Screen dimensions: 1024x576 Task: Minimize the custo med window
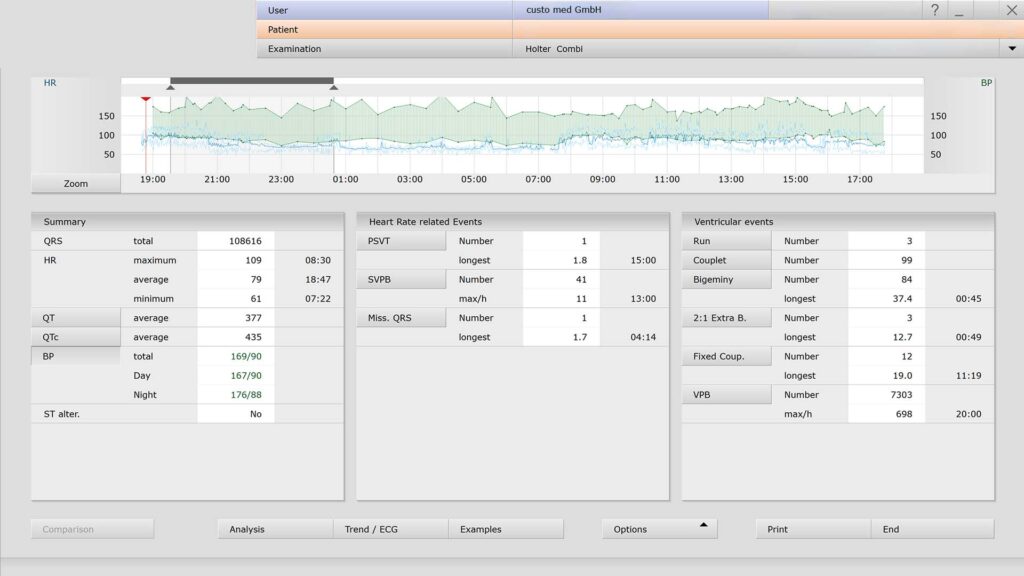959,10
